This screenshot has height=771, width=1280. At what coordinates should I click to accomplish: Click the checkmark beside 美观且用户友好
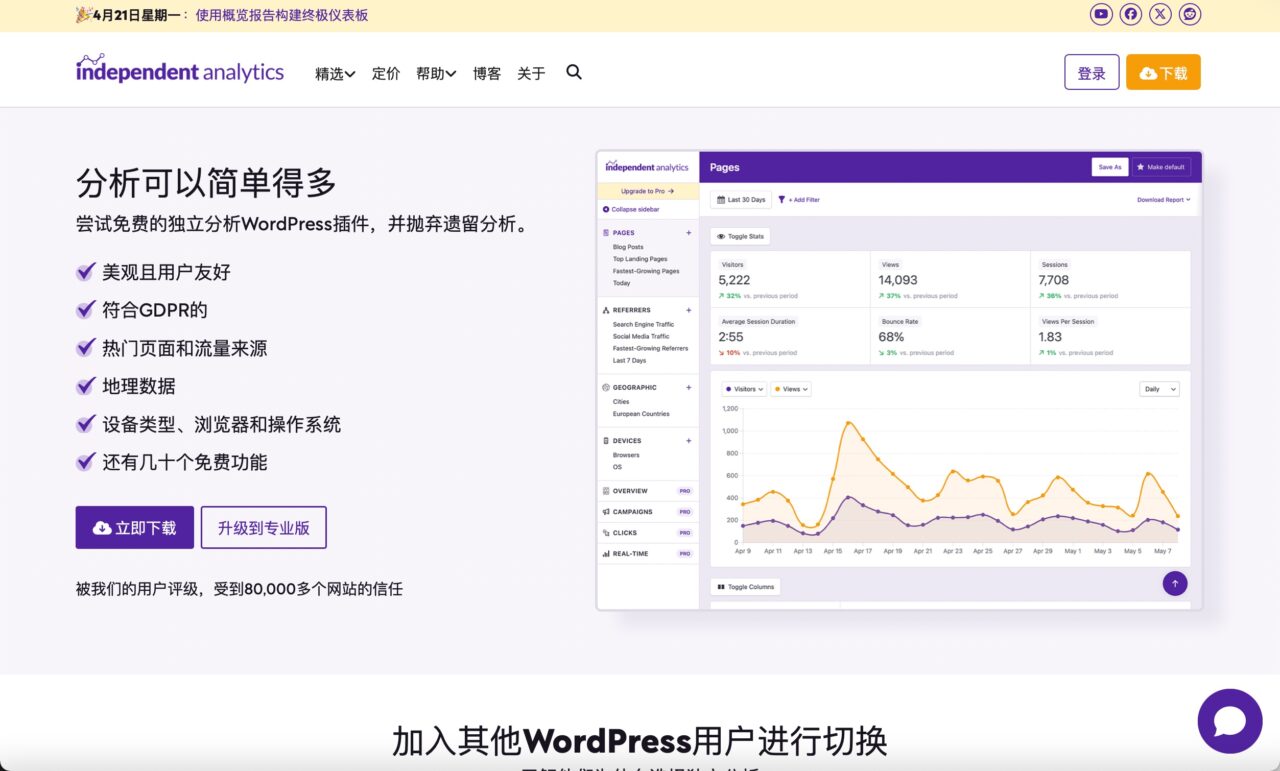[86, 271]
